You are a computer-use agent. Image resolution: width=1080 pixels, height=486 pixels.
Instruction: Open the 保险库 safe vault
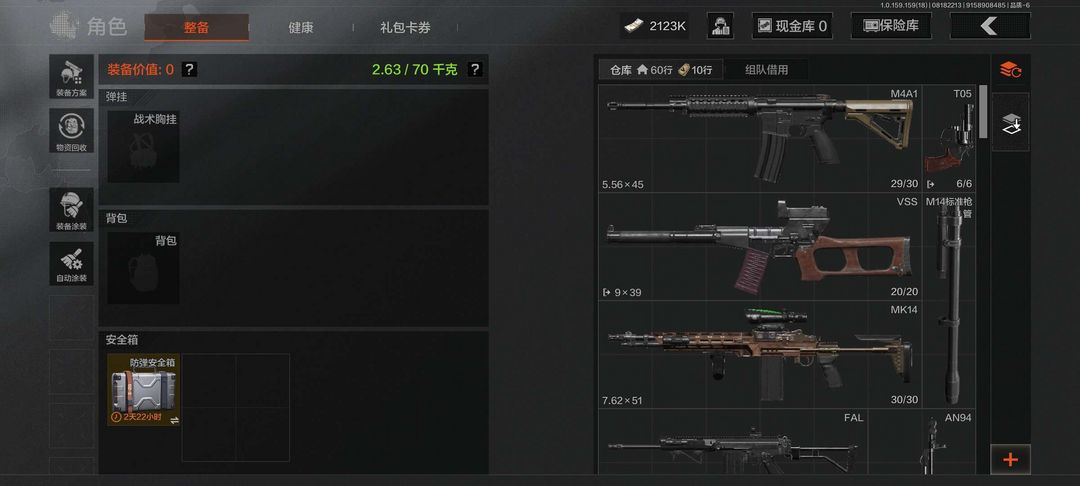[891, 26]
